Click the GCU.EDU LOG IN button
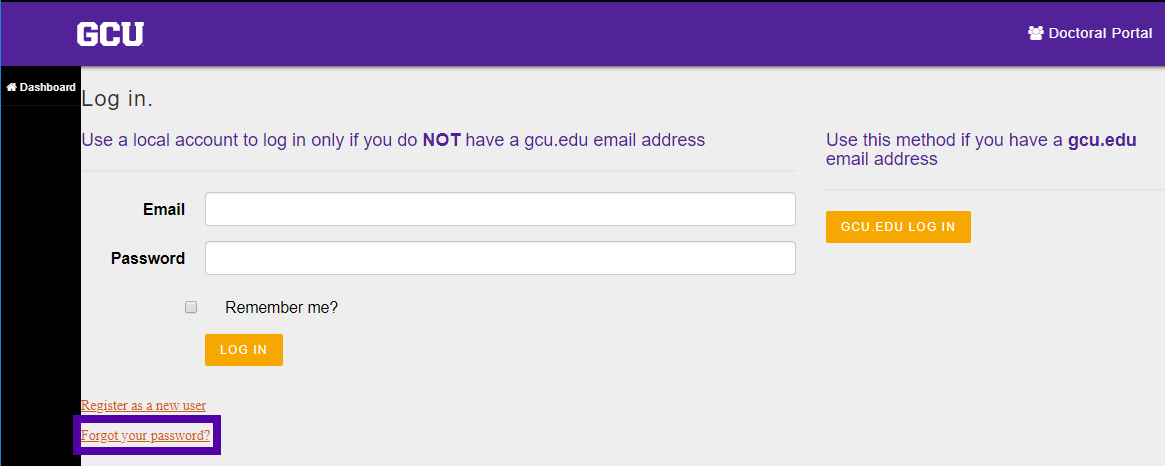 [898, 227]
